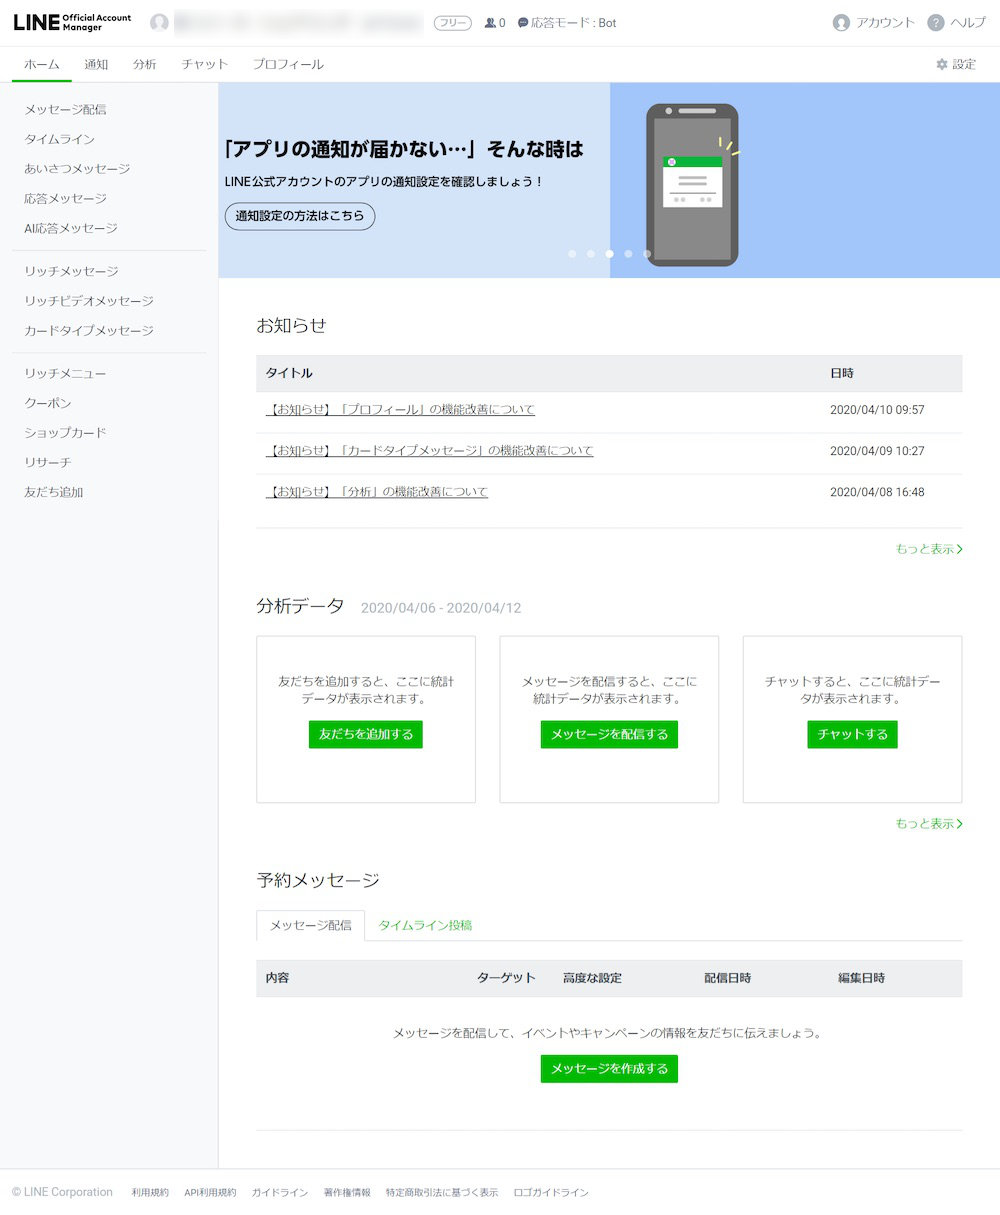The image size is (1000, 1215).
Task: Open the アカウント user icon
Action: (x=841, y=22)
